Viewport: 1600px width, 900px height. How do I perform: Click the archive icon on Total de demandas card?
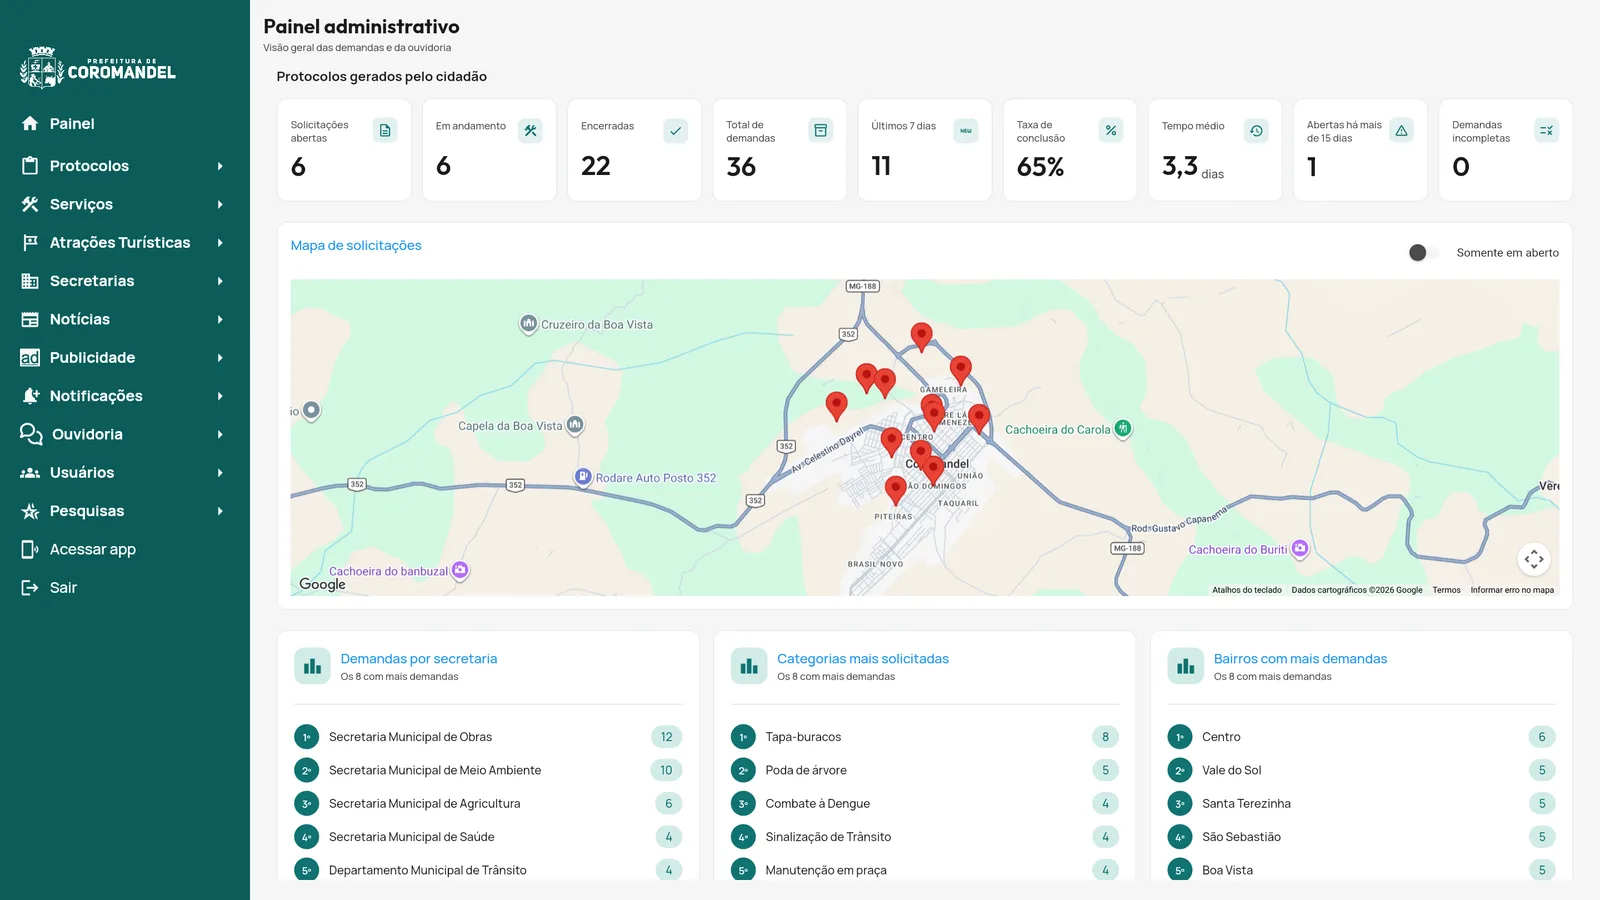pyautogui.click(x=821, y=130)
